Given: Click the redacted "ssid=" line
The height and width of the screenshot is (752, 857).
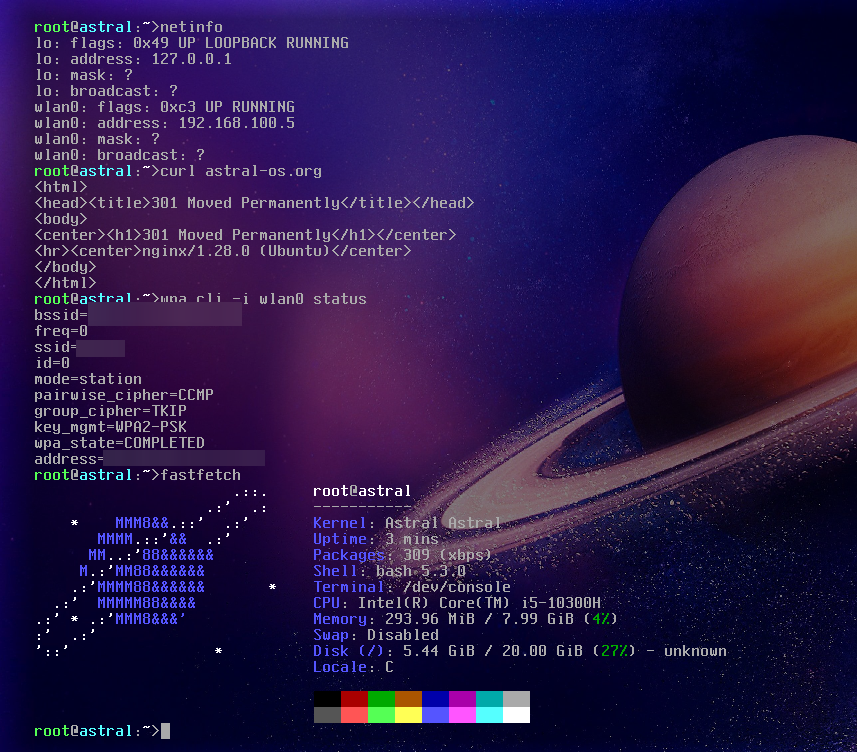Looking at the screenshot, I should tap(79, 347).
